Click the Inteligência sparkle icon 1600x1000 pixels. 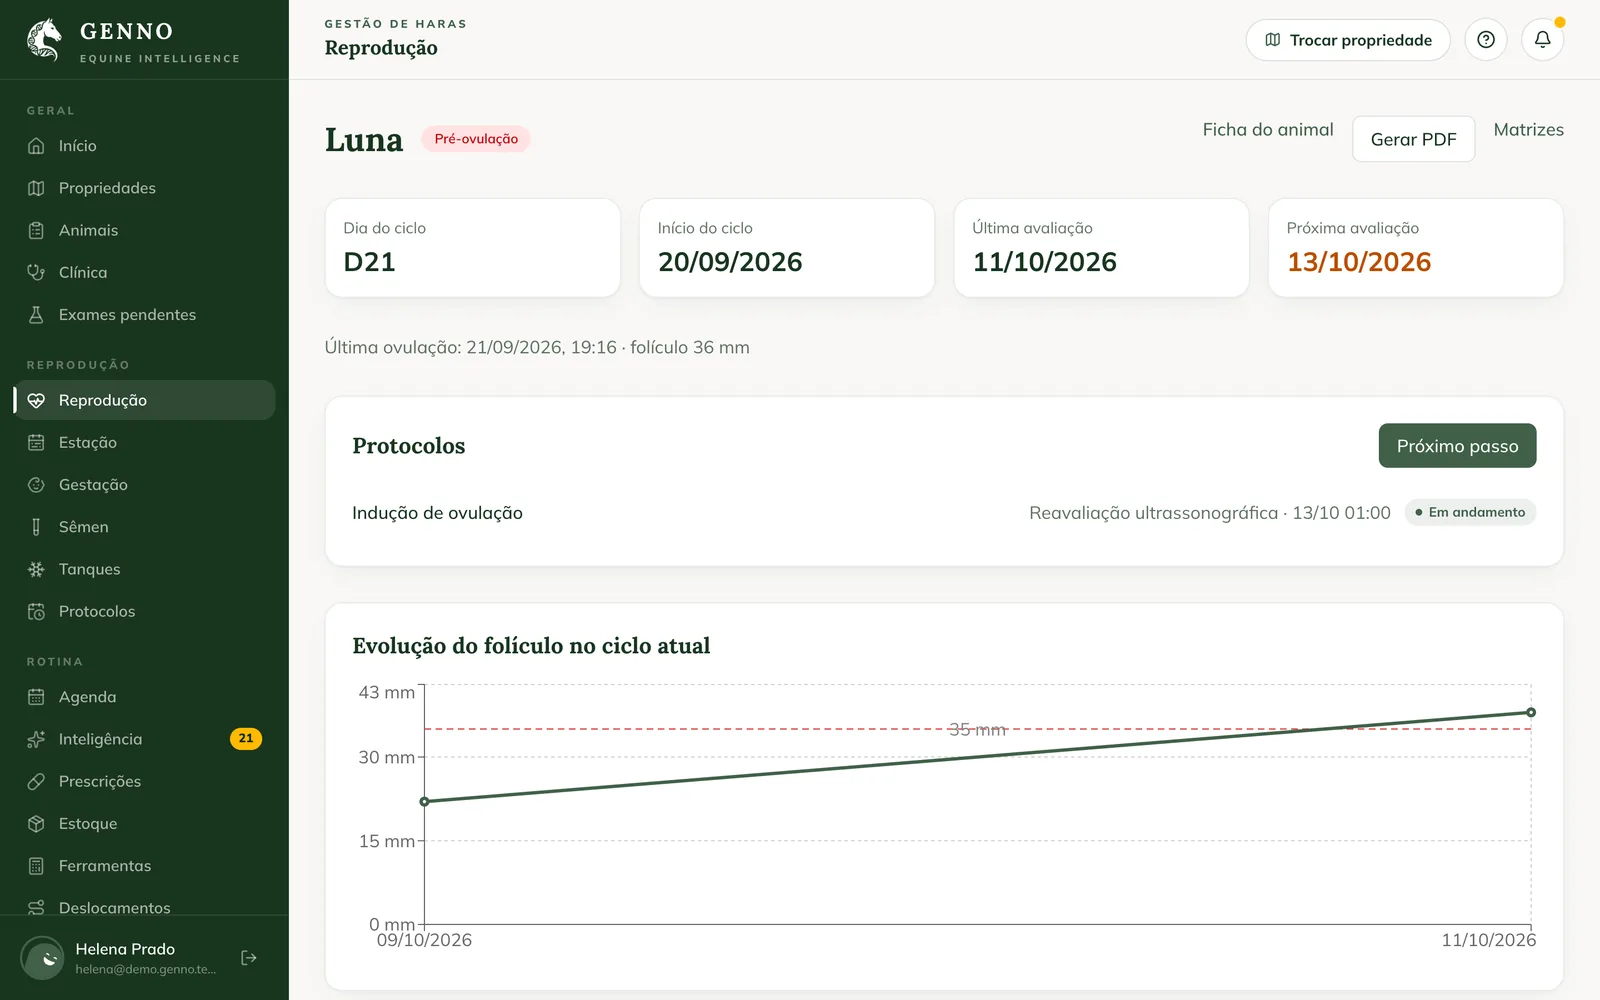coord(36,739)
